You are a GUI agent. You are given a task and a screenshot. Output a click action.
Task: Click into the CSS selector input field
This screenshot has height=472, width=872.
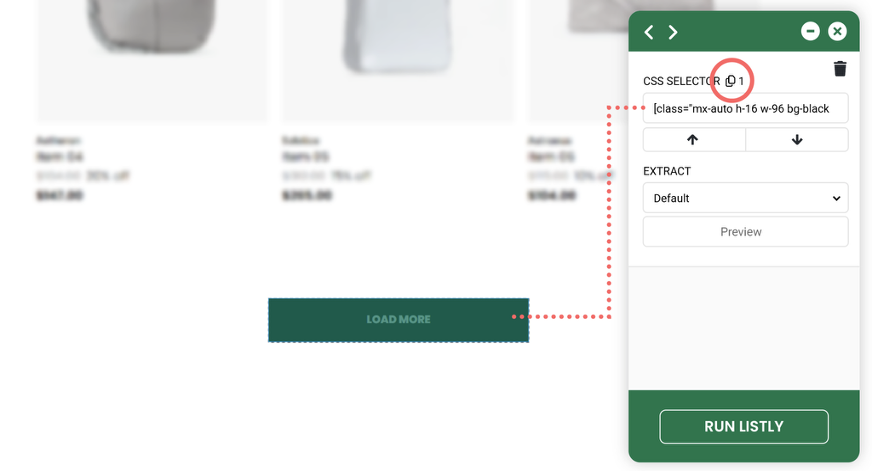745,108
